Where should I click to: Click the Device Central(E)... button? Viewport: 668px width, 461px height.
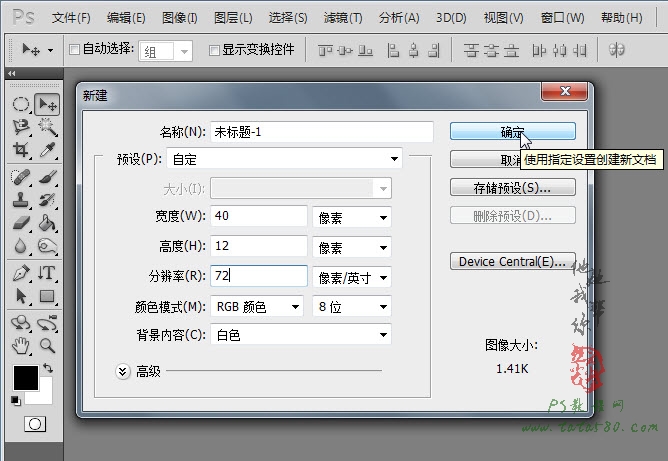pos(513,261)
